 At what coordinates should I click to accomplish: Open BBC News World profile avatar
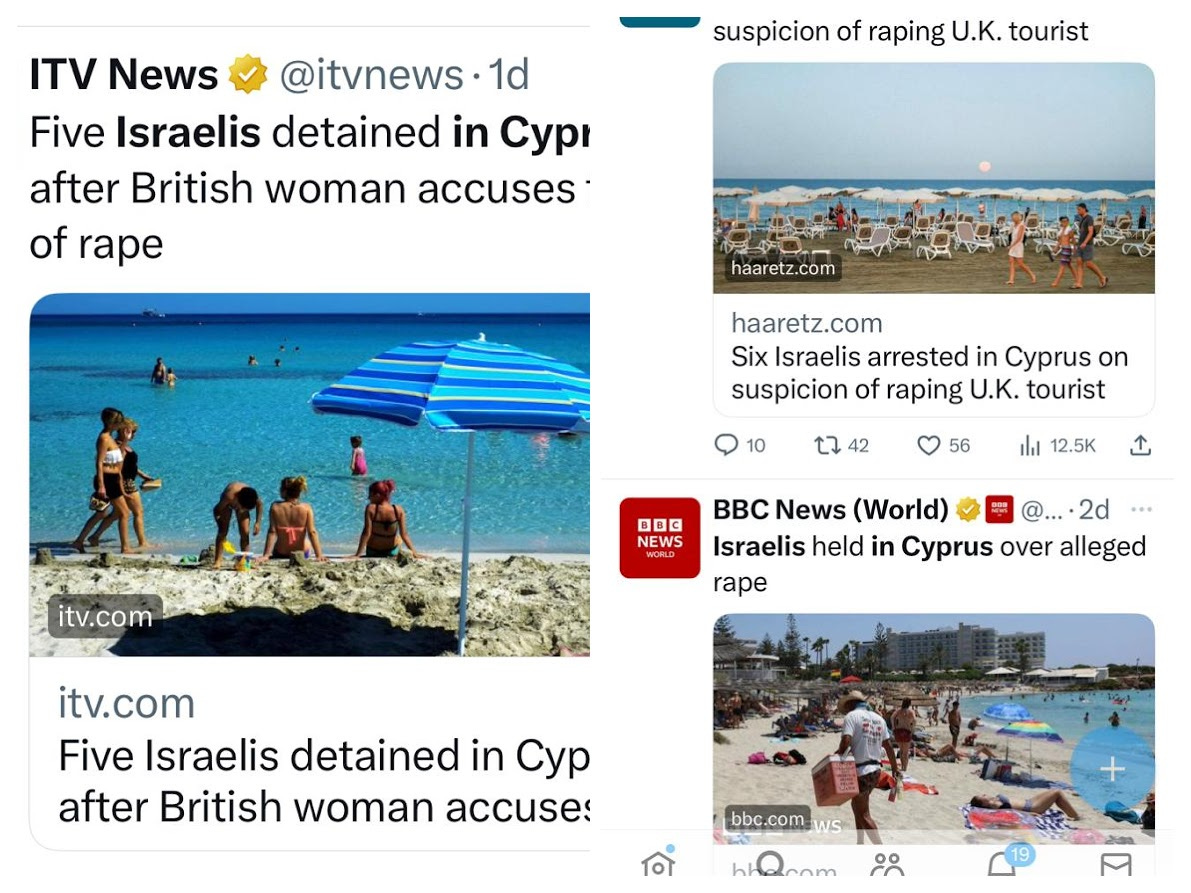pos(659,538)
